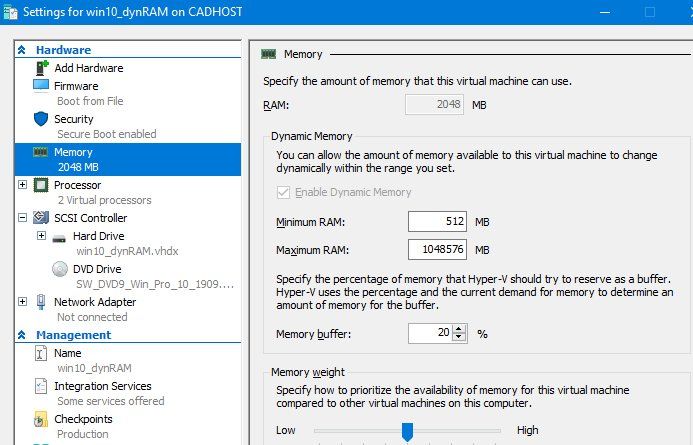Click the 'win10_dynRAM' name value

(x=95, y=368)
